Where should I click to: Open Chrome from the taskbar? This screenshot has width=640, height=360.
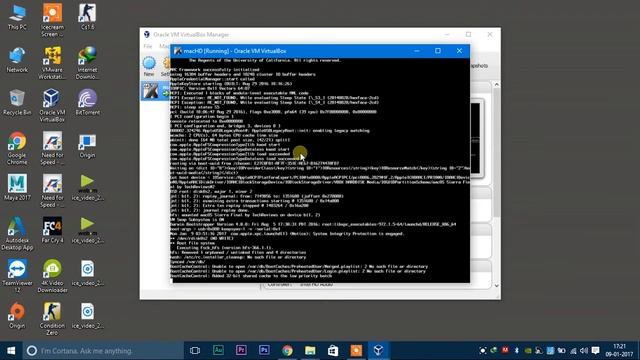pyautogui.click(x=287, y=351)
